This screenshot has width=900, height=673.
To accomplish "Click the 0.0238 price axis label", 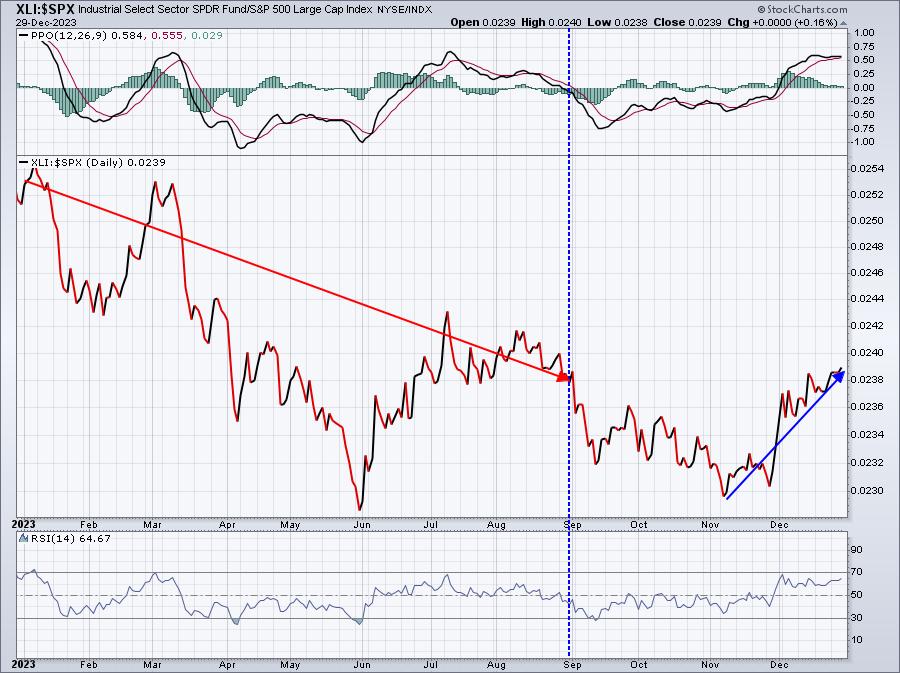I will tap(867, 379).
